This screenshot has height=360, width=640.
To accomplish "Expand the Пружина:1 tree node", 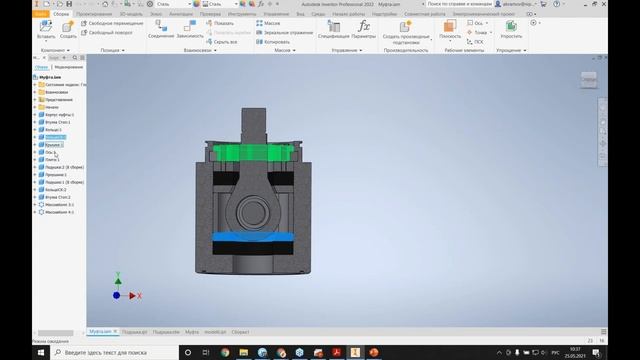I will coord(35,175).
